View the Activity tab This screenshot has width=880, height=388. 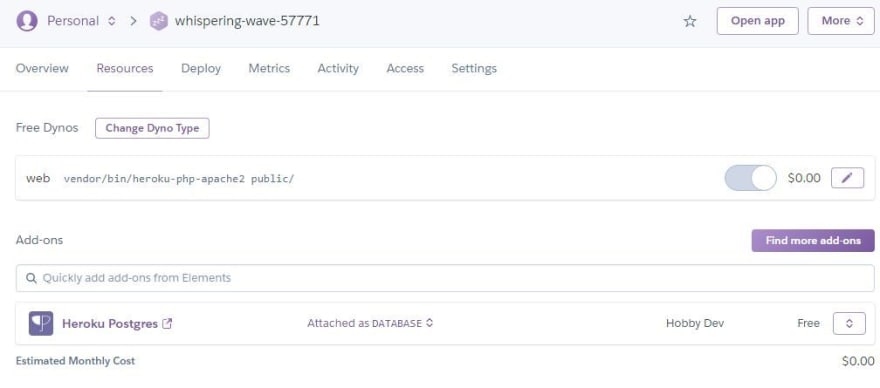tap(338, 69)
